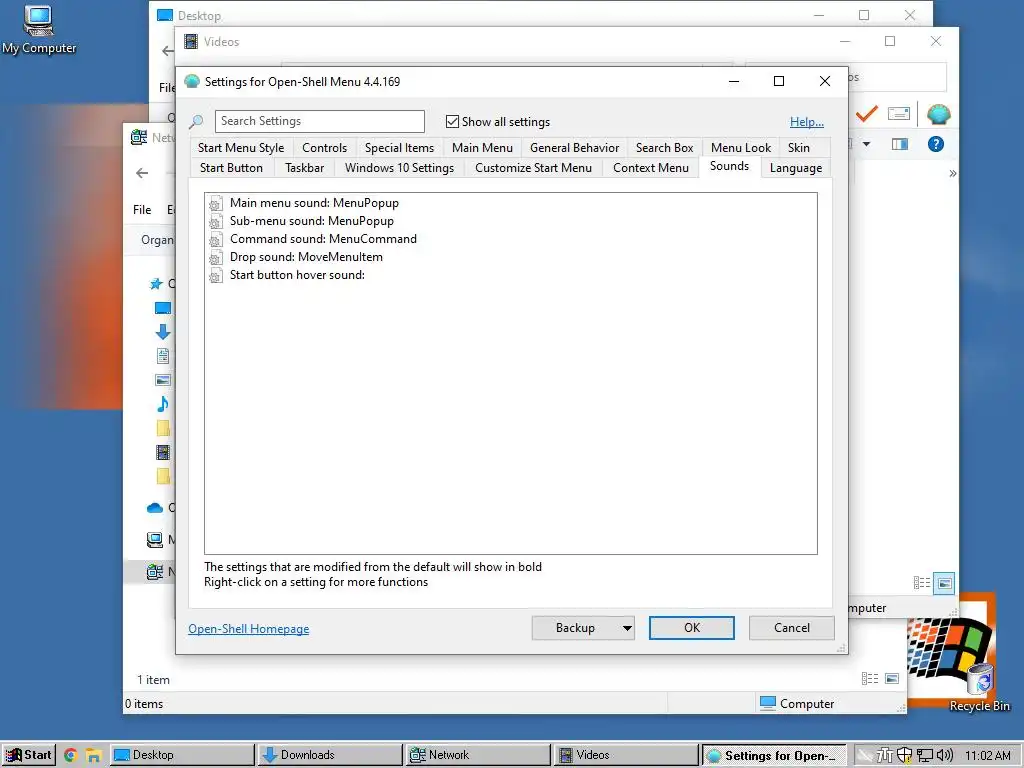1024x768 pixels.
Task: Click the My Computer desktop icon
Action: click(38, 29)
